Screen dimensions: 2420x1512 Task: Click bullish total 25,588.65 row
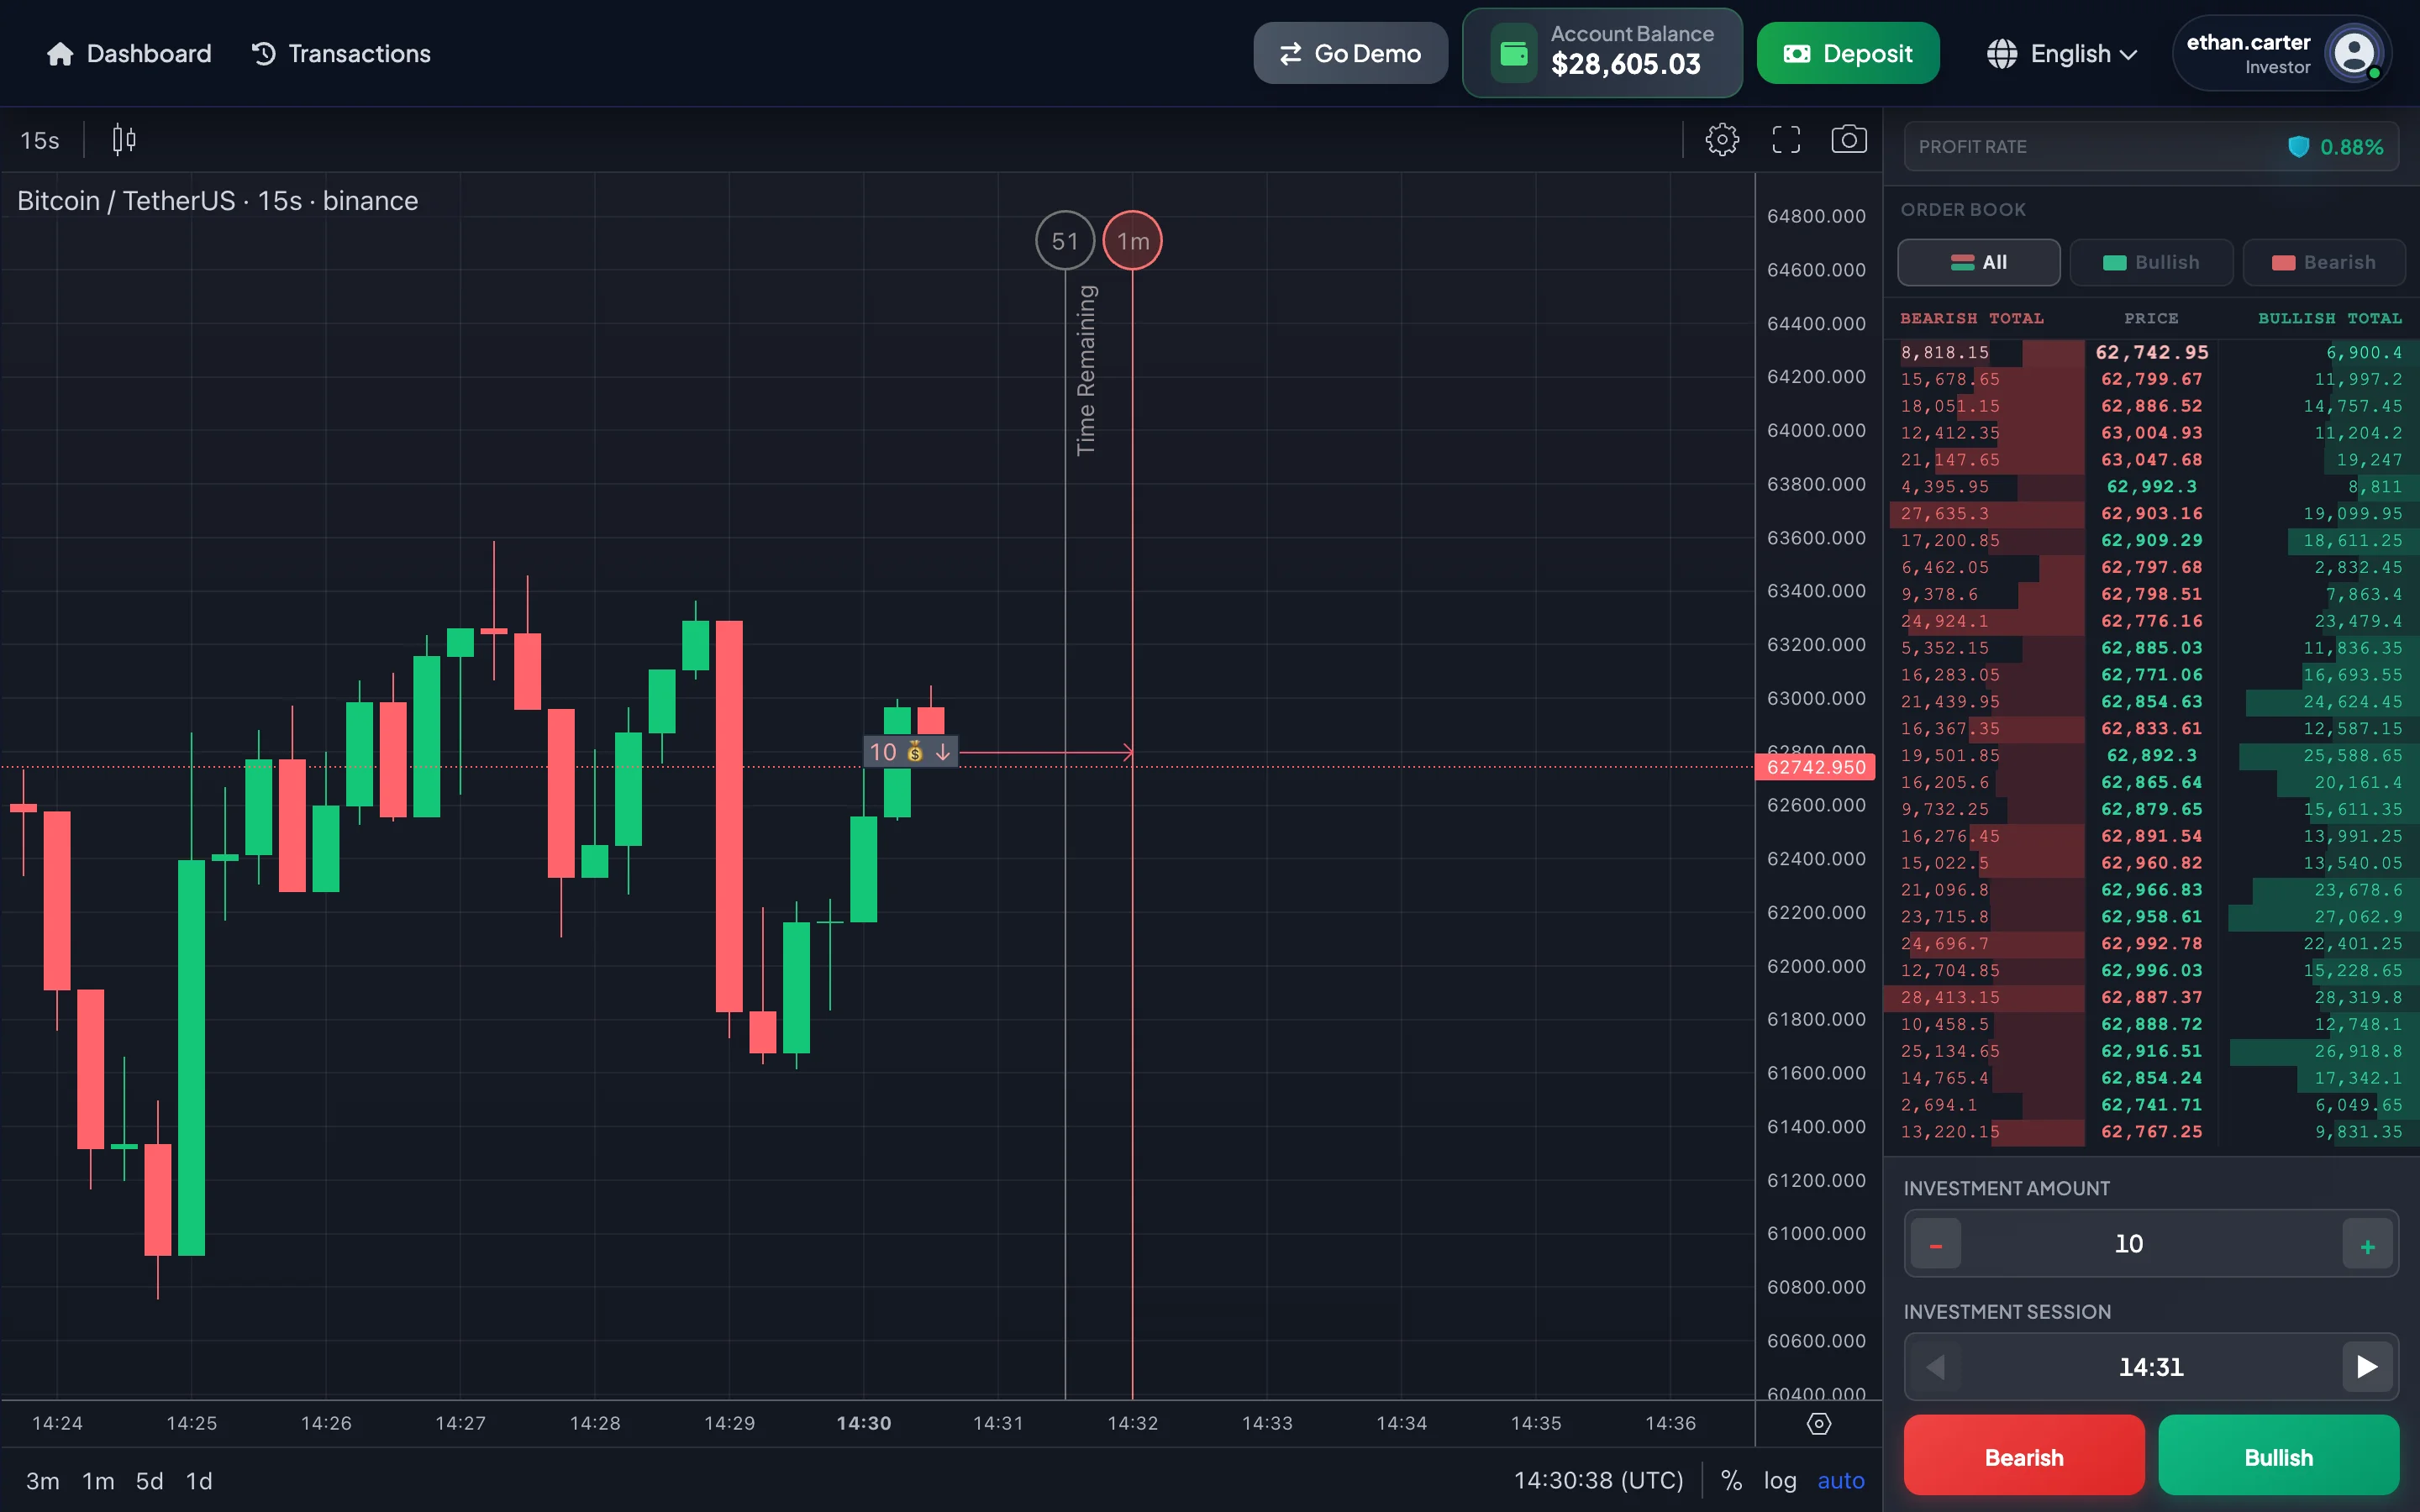[2353, 756]
